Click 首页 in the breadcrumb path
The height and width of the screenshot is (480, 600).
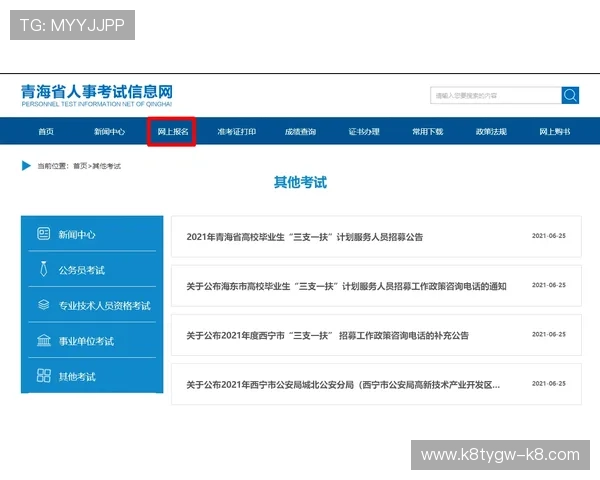pyautogui.click(x=80, y=166)
